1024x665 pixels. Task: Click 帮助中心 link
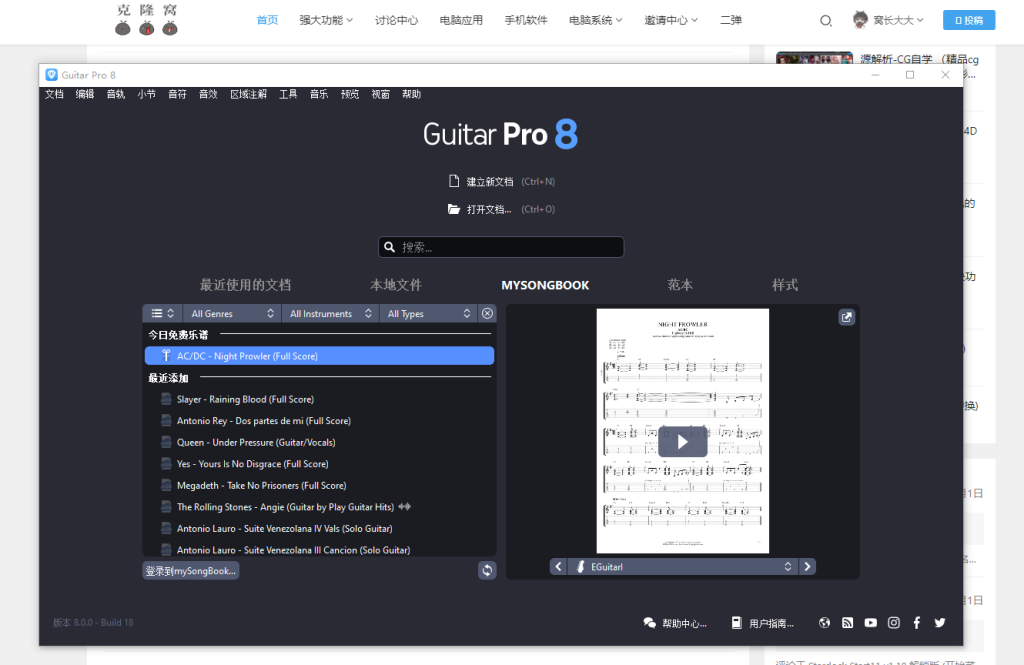point(684,623)
